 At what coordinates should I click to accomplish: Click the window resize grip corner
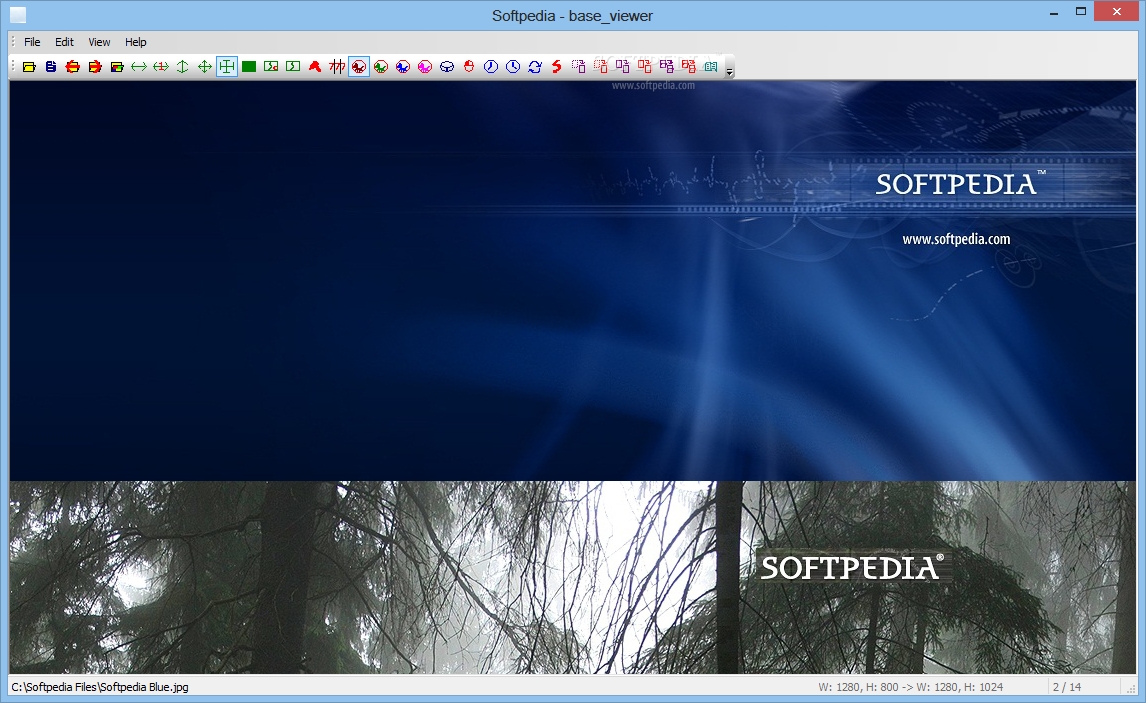(x=1131, y=688)
